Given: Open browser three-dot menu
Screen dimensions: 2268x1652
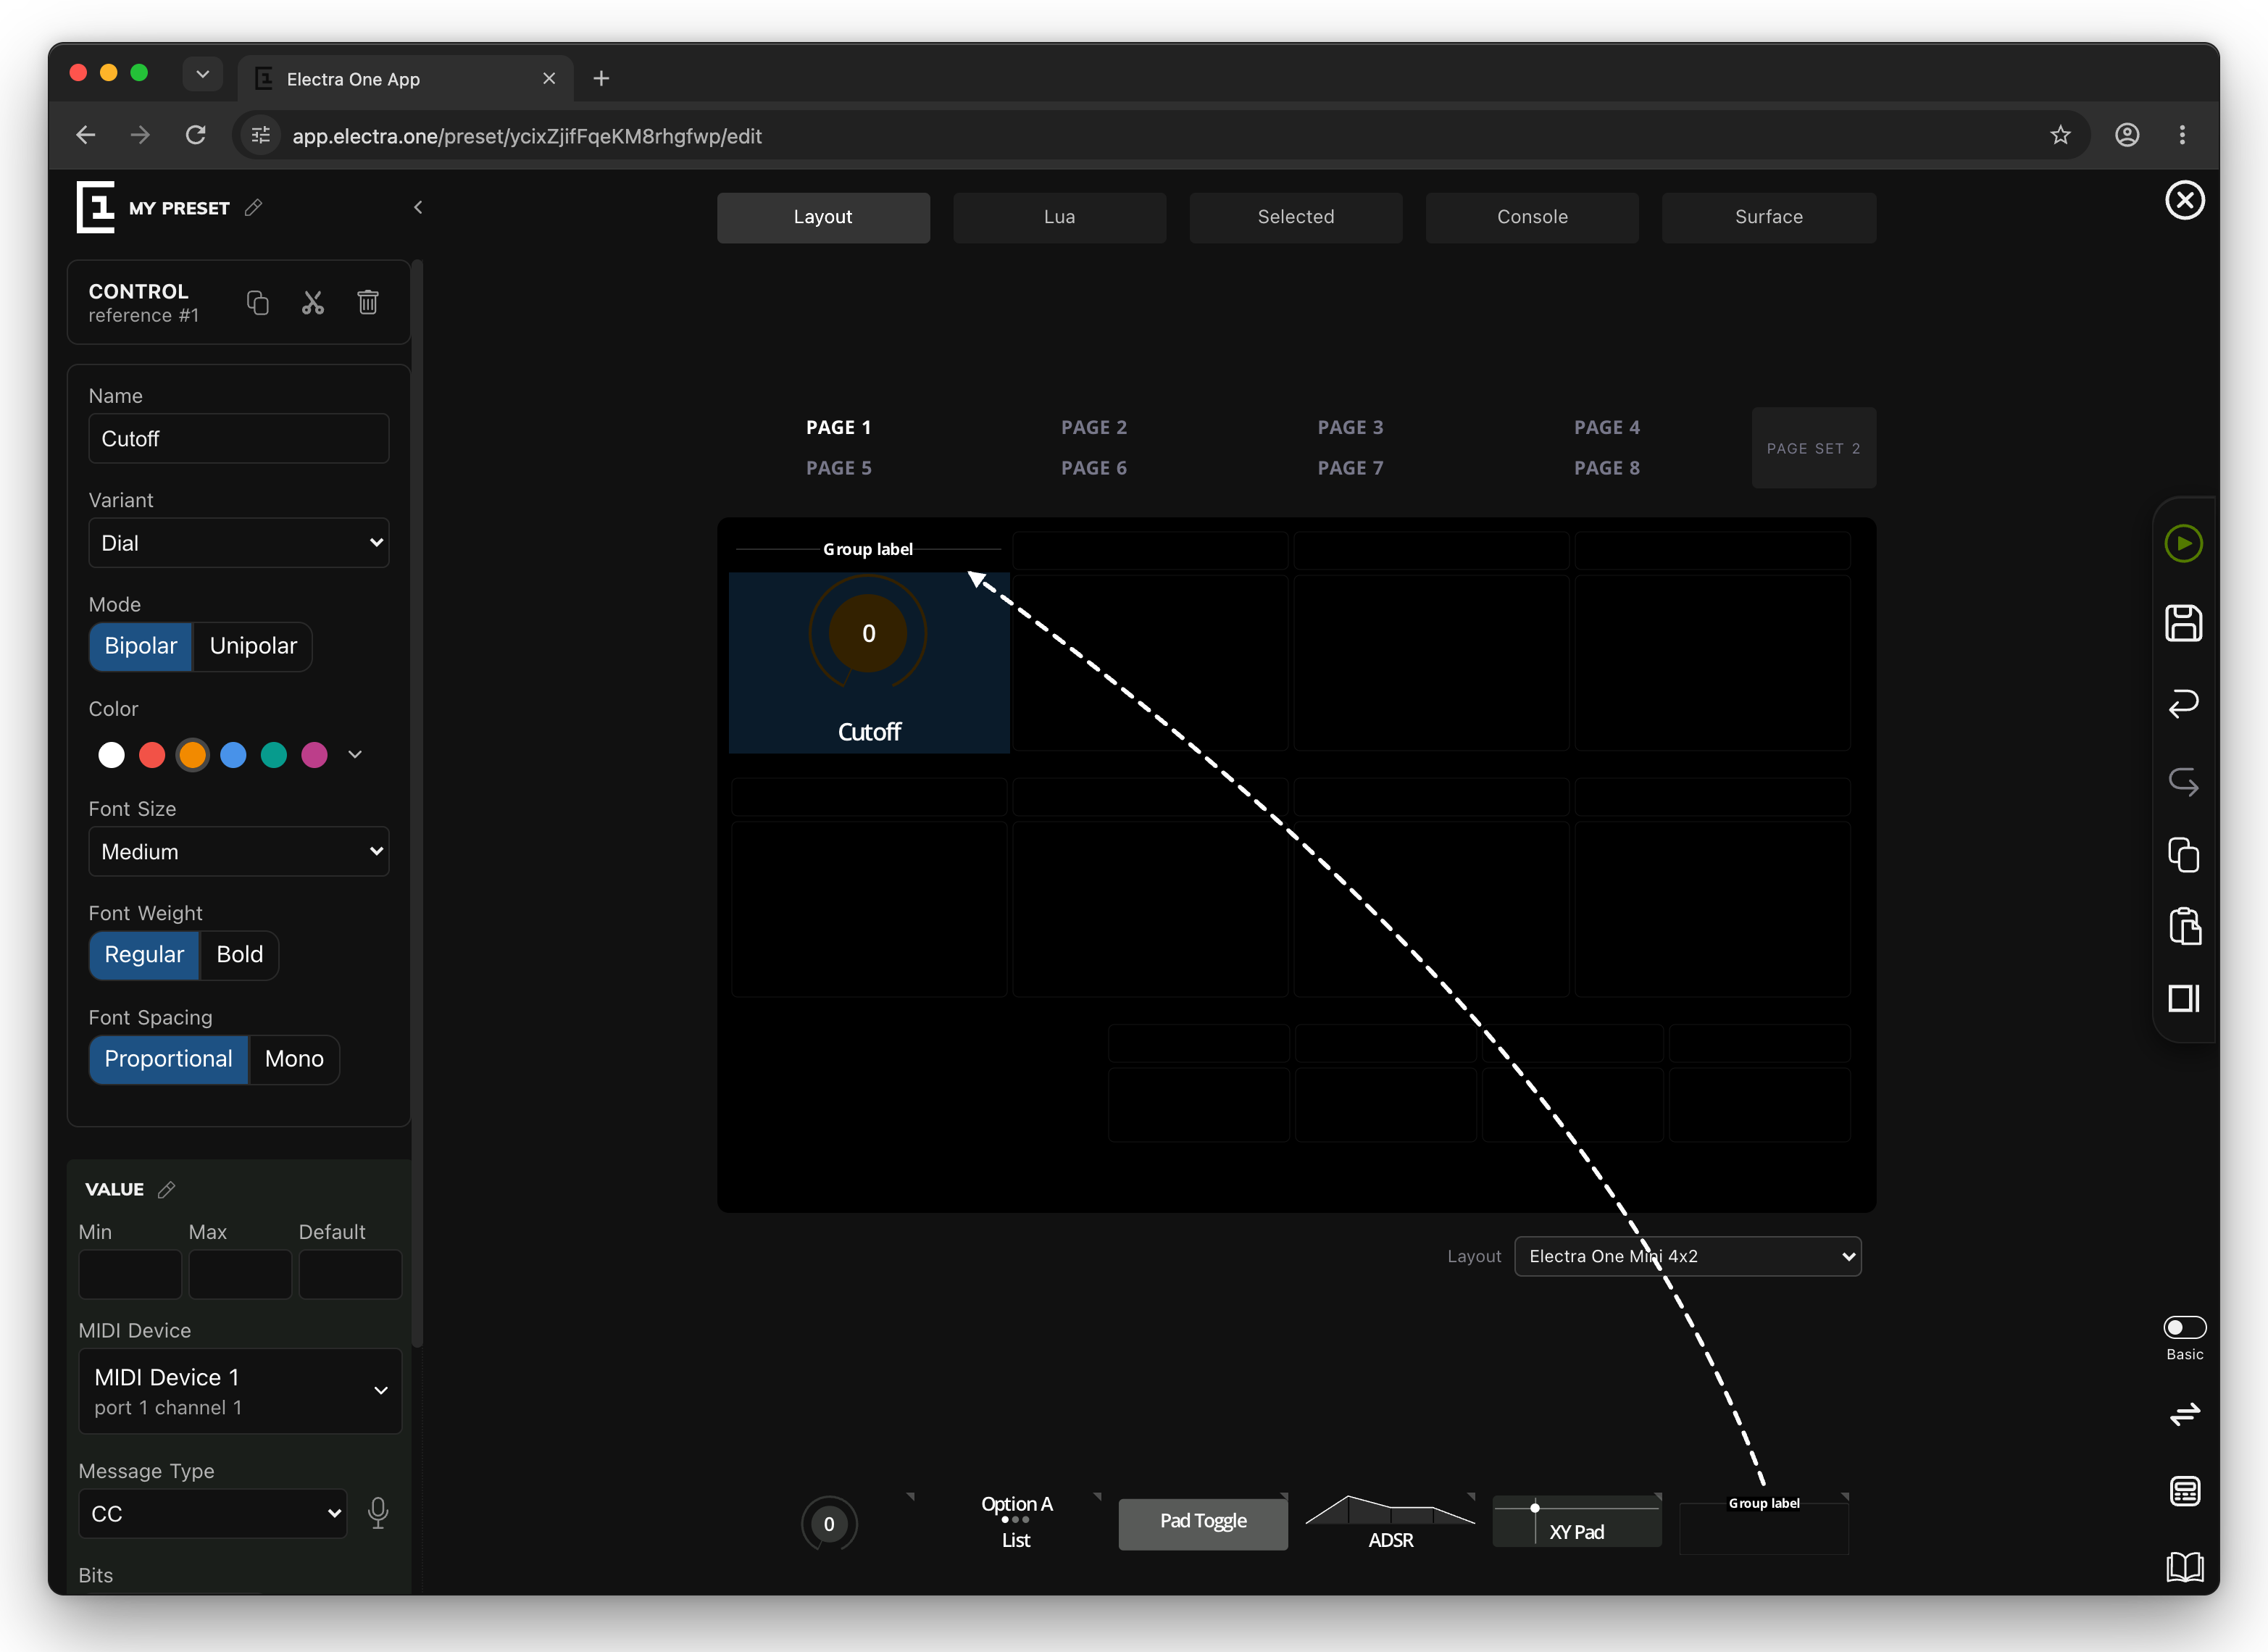Looking at the screenshot, I should (2182, 135).
